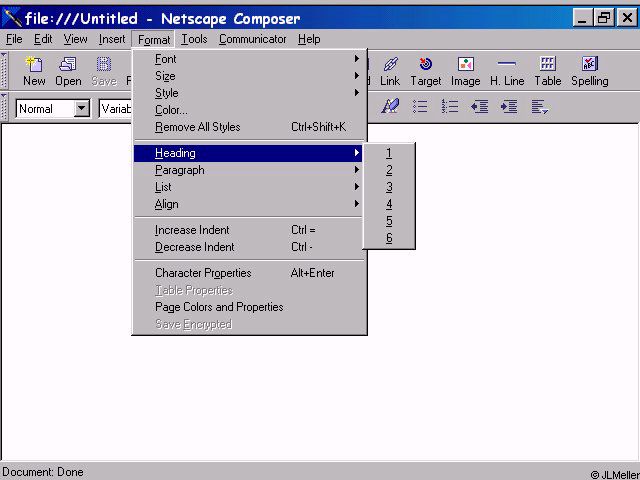Choose Decrease Indent menu item
This screenshot has height=480, width=640.
click(248, 247)
